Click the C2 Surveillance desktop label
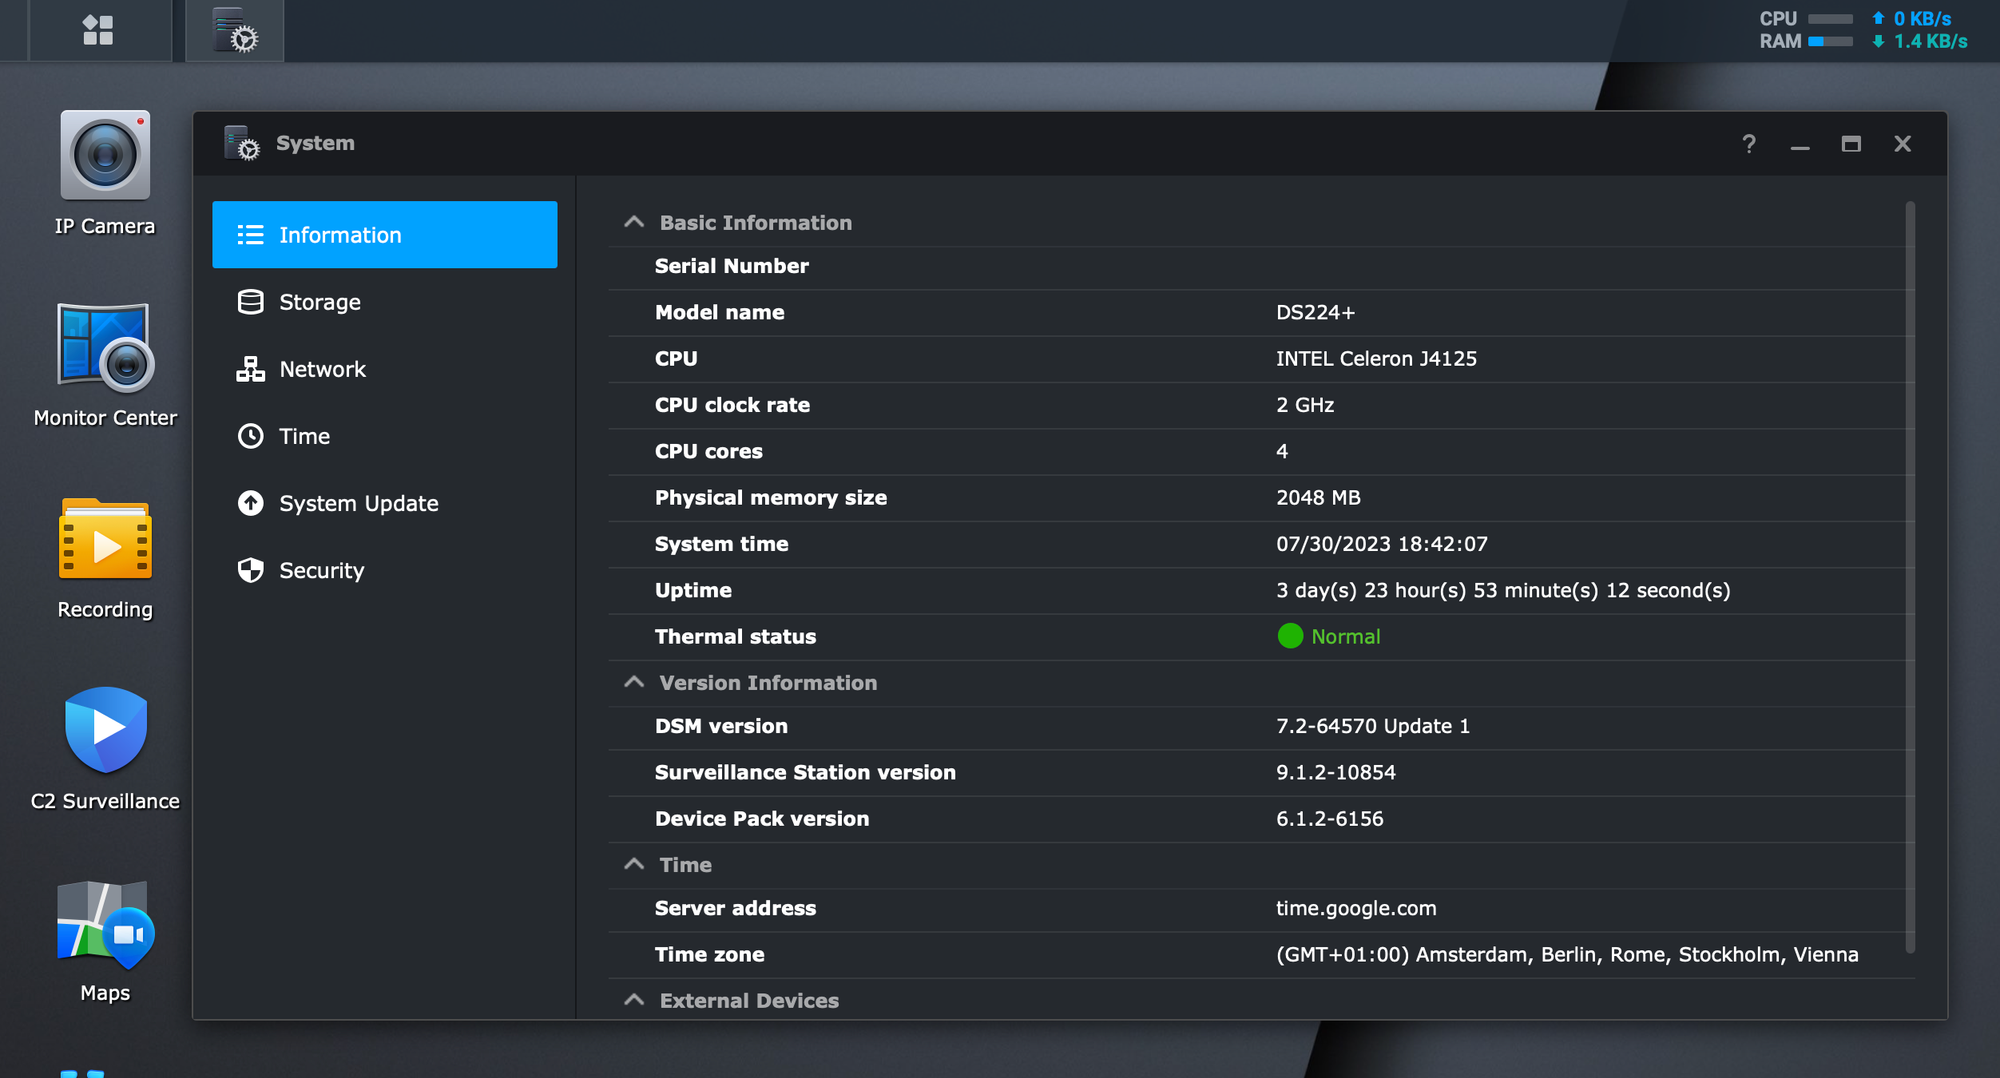 [105, 801]
